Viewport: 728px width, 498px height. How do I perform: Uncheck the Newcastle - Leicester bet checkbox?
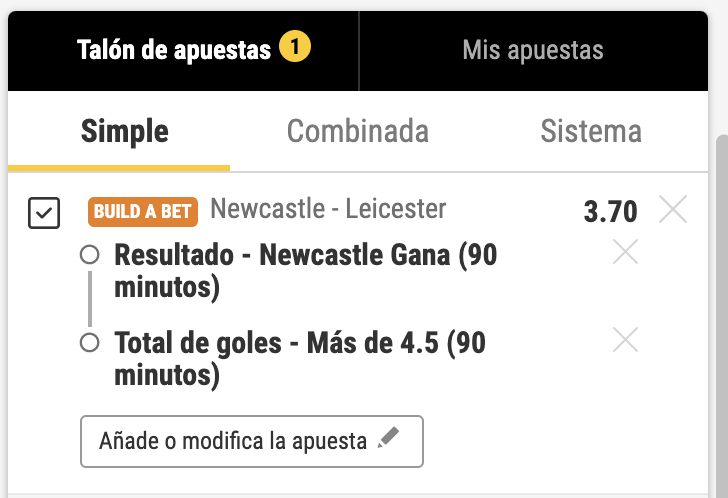click(x=44, y=213)
